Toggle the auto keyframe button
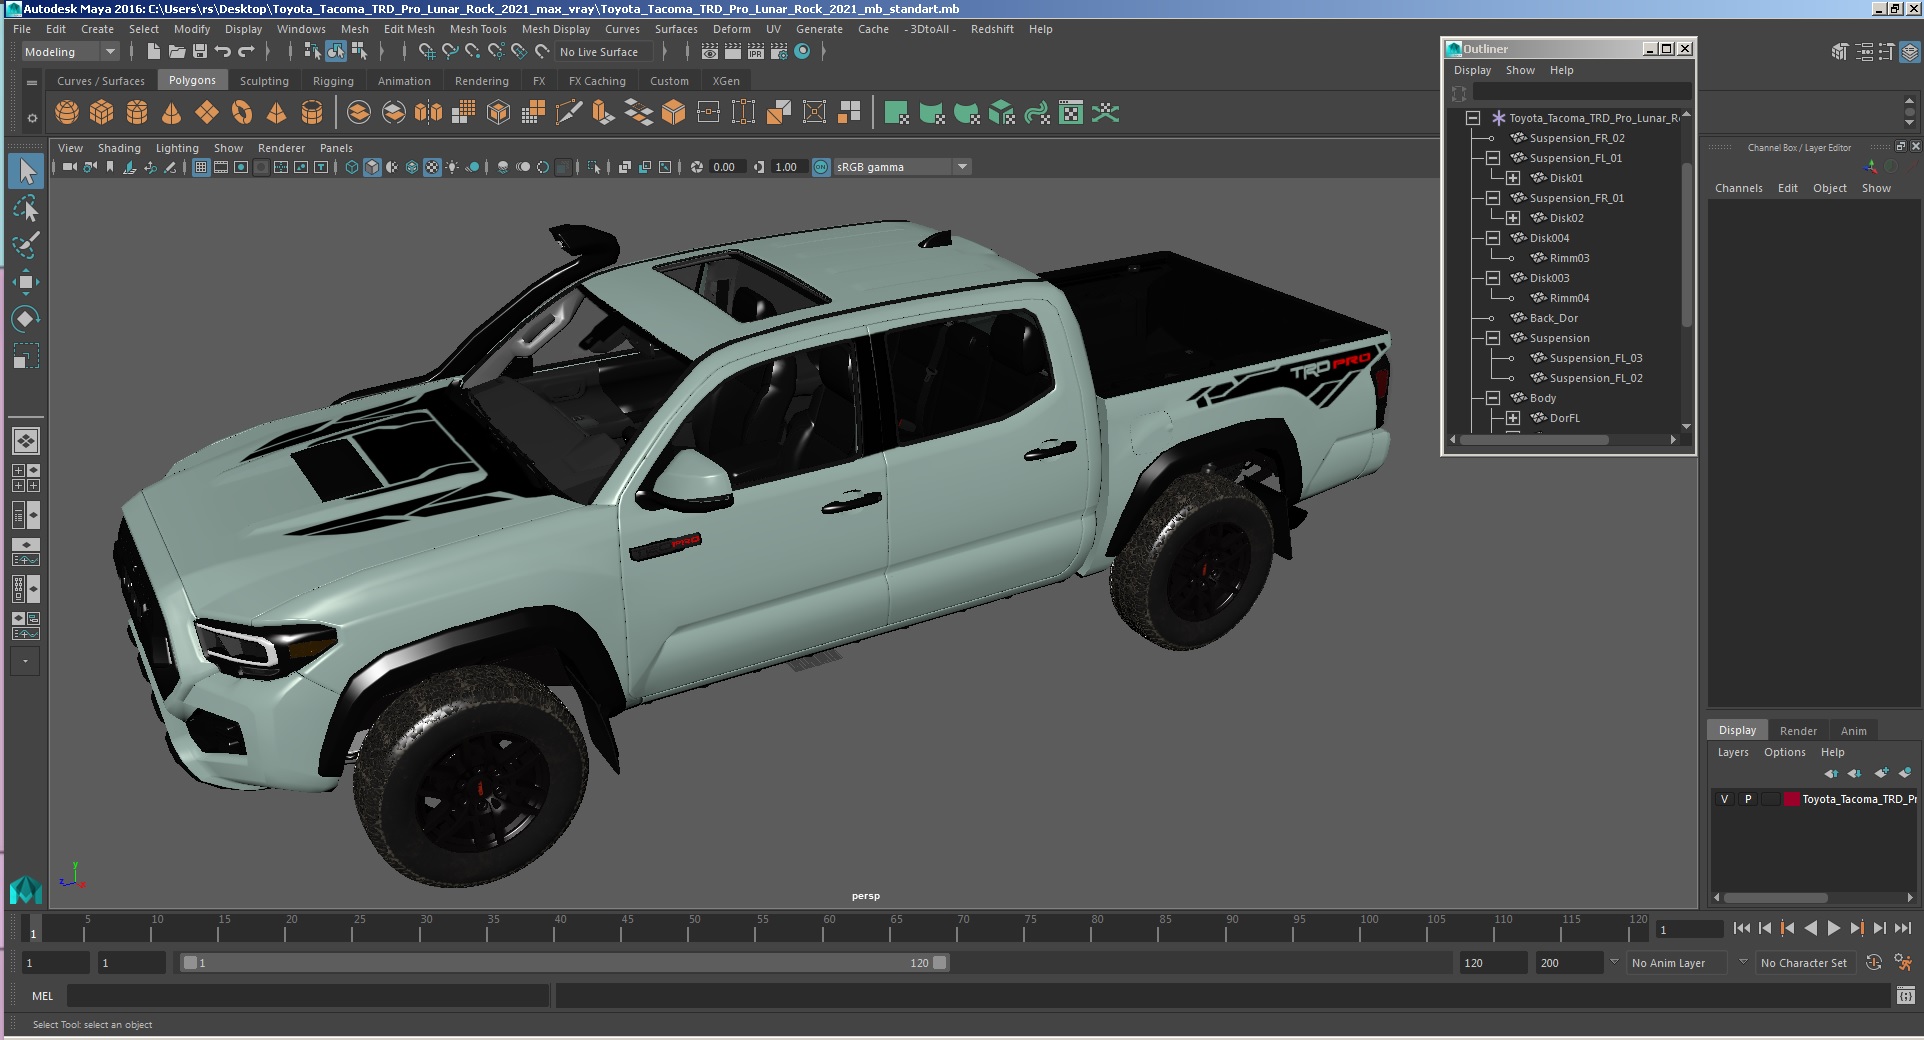The image size is (1924, 1040). coord(1874,963)
